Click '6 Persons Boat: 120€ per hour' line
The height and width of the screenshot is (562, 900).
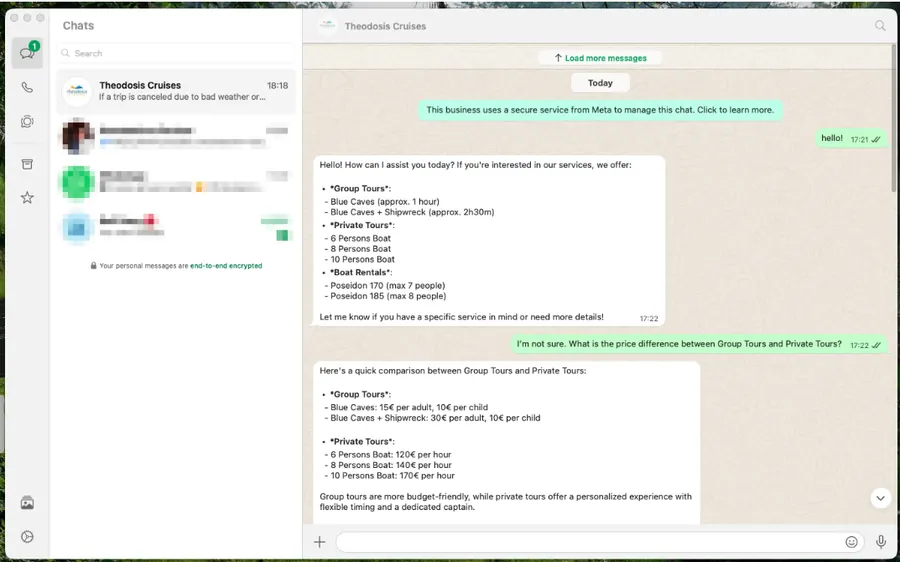pos(387,455)
